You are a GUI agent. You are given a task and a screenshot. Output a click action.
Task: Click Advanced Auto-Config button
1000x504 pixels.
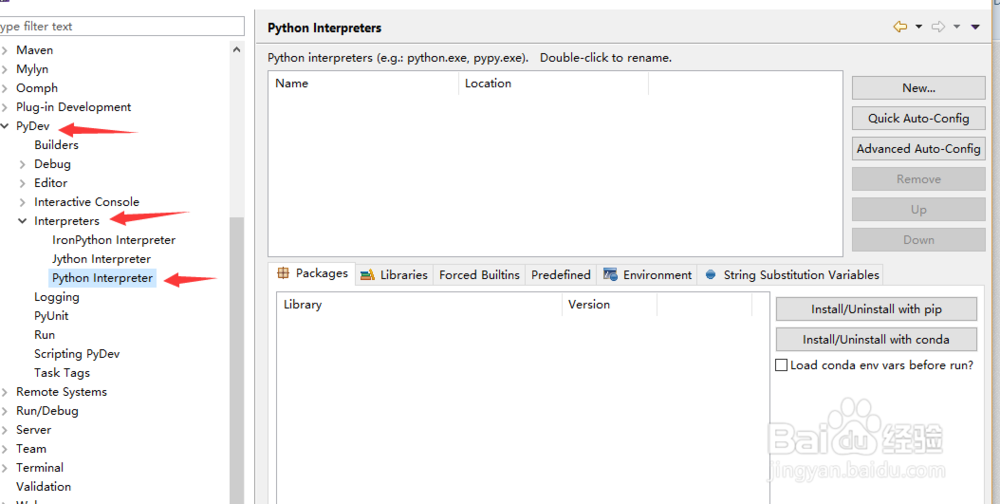point(918,149)
